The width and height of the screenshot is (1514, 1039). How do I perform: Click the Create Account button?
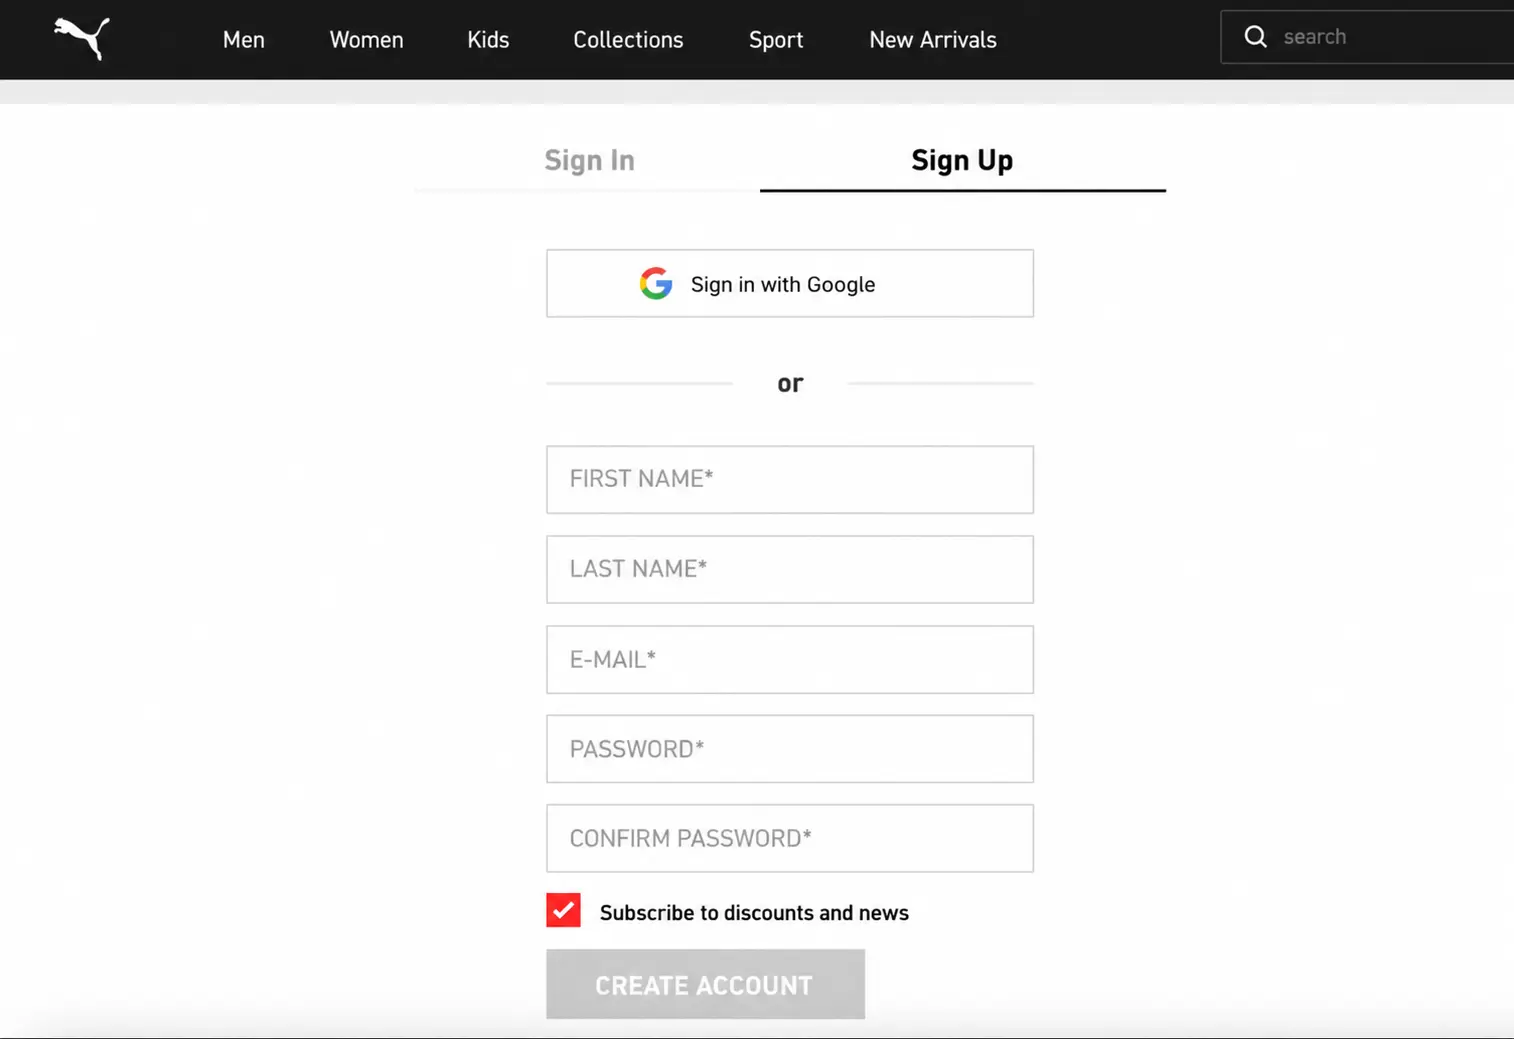[705, 985]
